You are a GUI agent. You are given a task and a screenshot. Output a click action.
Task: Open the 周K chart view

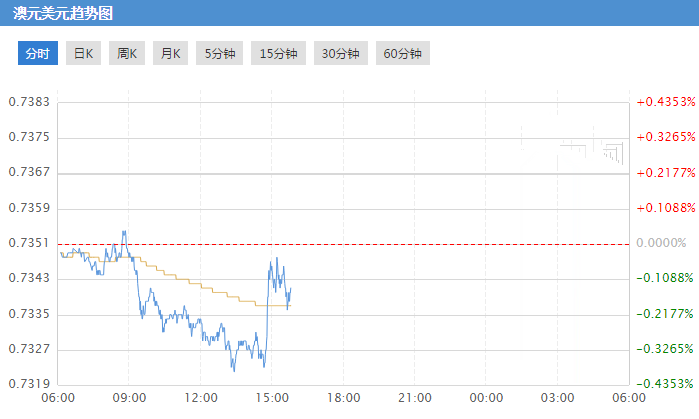point(126,54)
